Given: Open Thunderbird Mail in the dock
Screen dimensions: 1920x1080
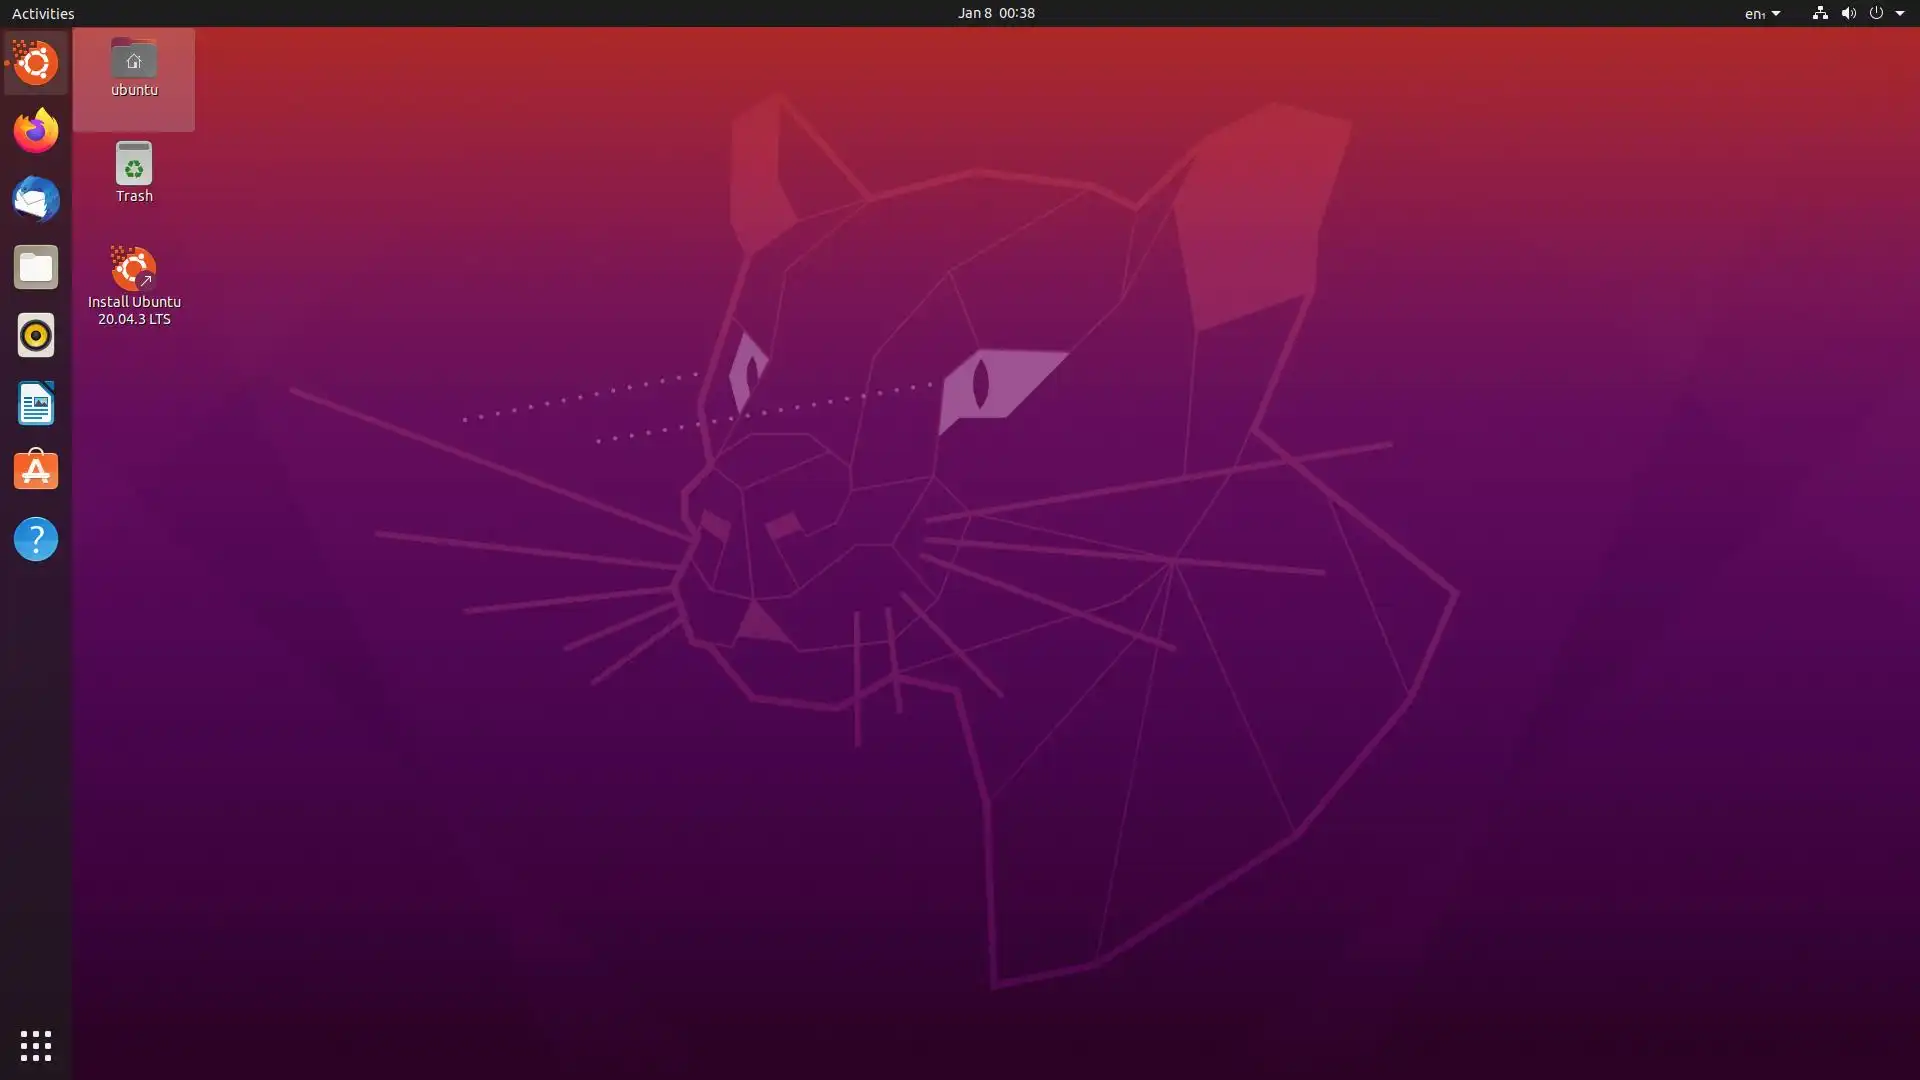Looking at the screenshot, I should coord(36,199).
